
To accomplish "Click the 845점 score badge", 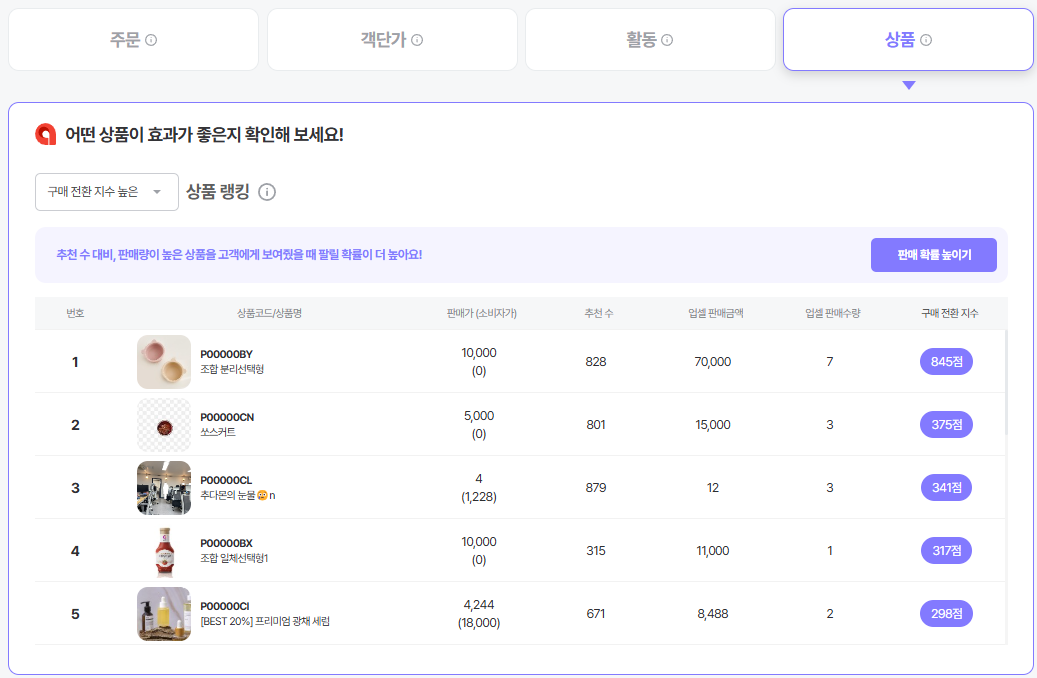I will [x=946, y=361].
